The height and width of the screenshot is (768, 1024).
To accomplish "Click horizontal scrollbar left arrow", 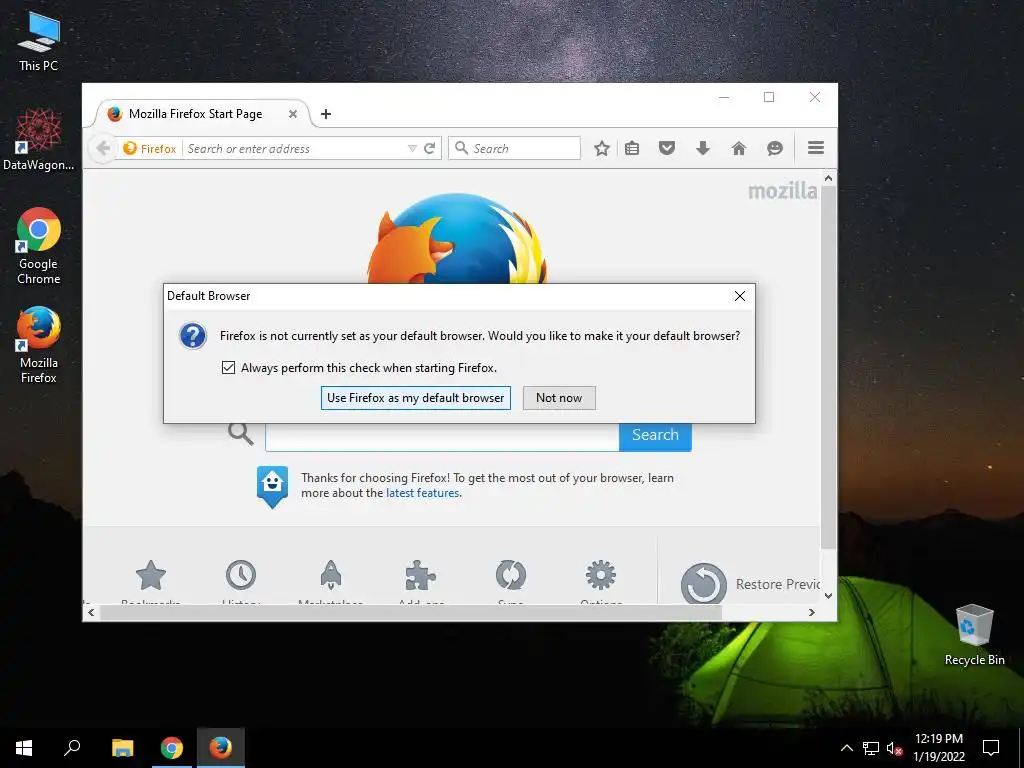I will 91,613.
